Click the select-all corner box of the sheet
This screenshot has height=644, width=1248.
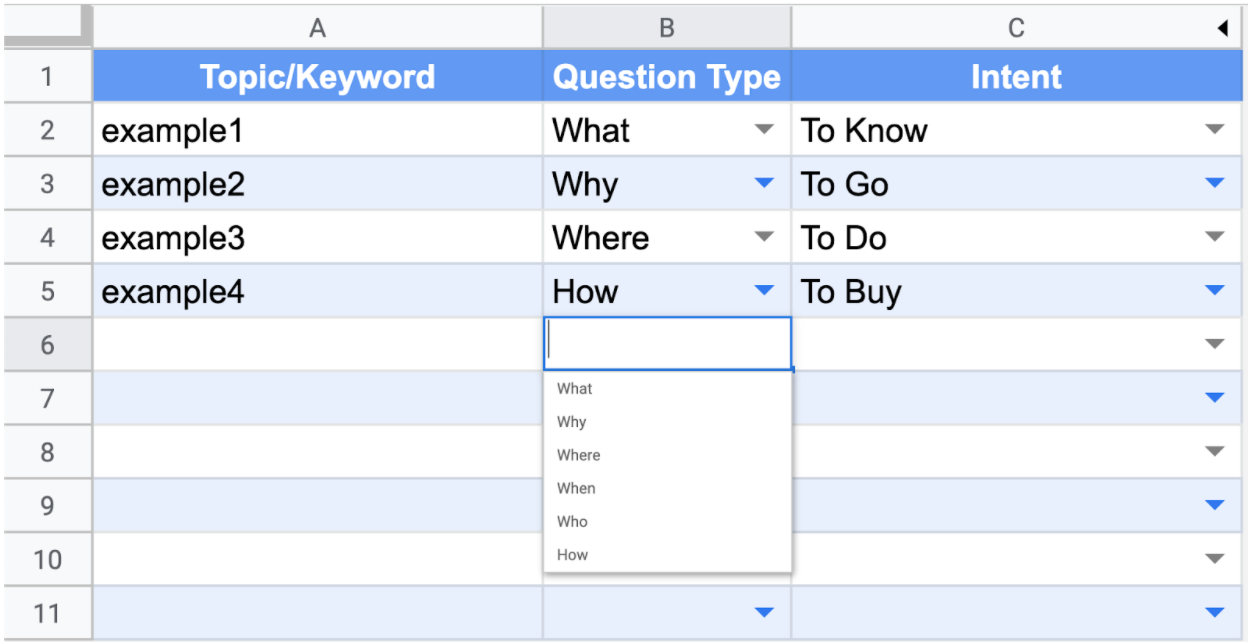(47, 27)
